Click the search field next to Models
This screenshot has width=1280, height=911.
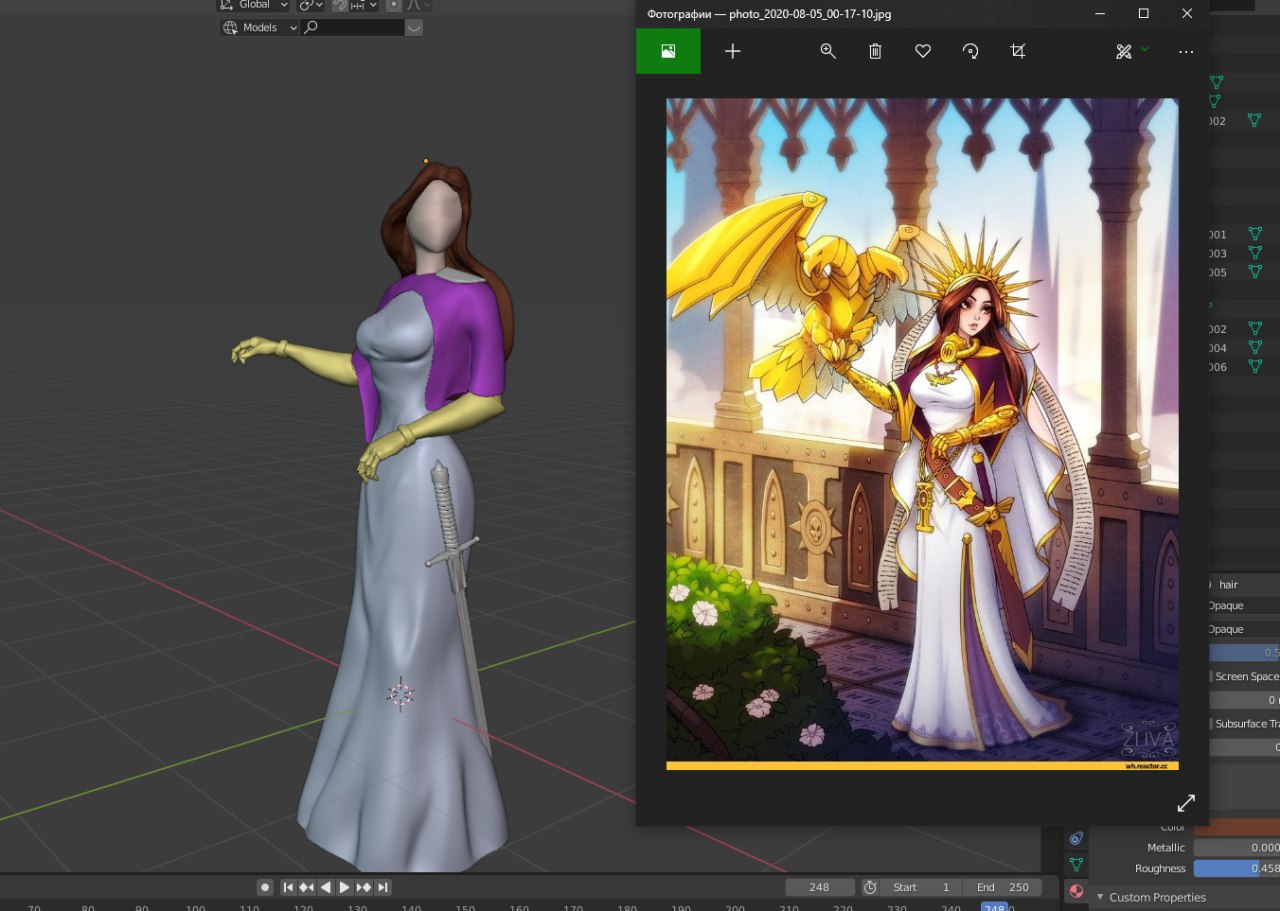(353, 28)
